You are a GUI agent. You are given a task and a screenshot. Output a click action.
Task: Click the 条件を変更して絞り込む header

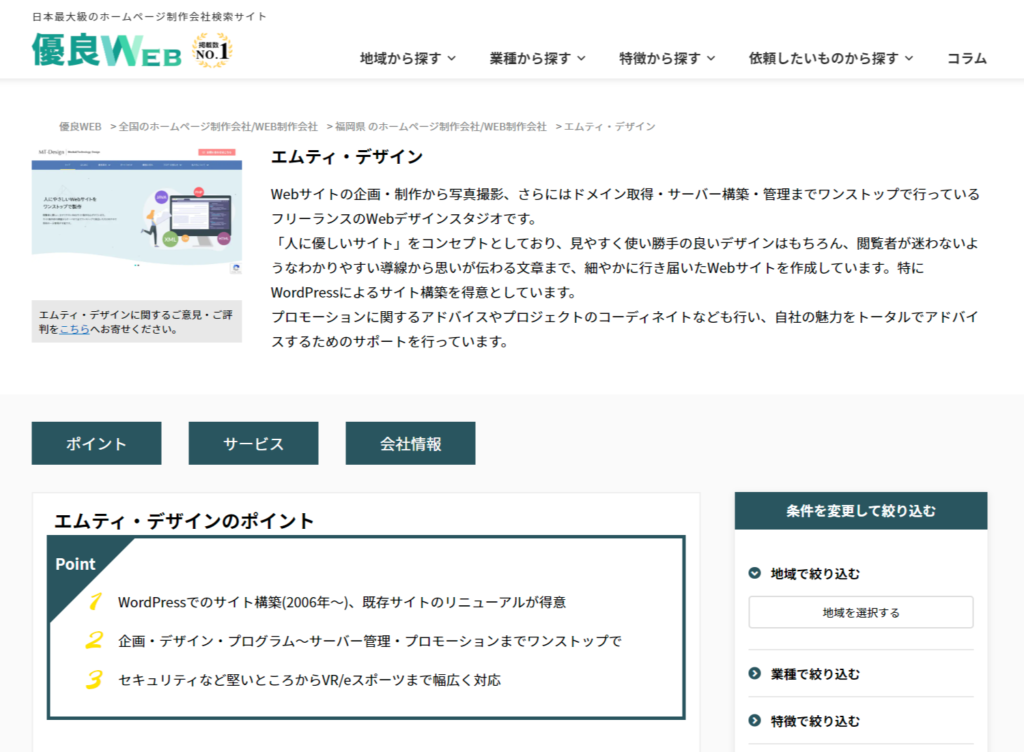click(x=861, y=510)
